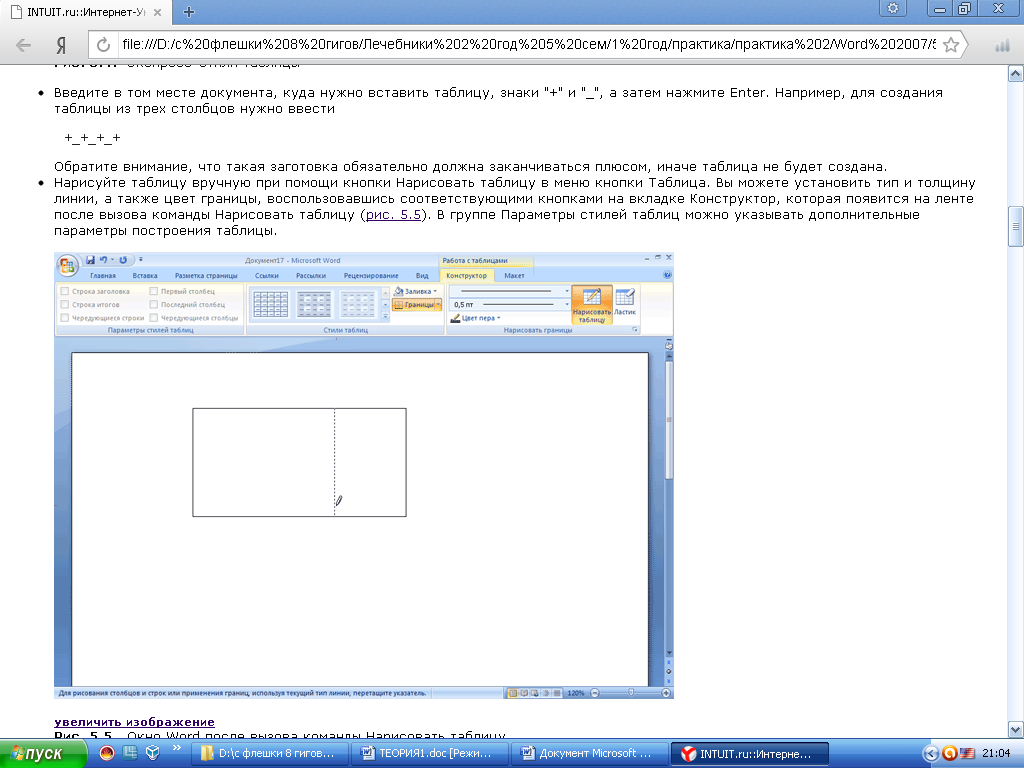Open the Цвет пера pen color dropdown
This screenshot has height=768, width=1024.
tap(475, 318)
